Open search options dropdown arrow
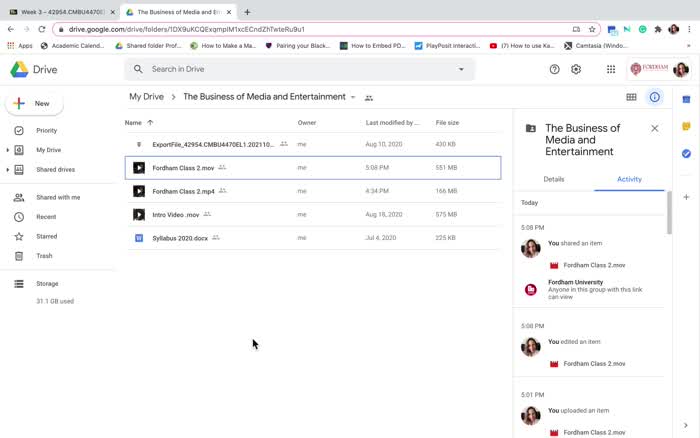700x438 pixels. click(x=461, y=69)
